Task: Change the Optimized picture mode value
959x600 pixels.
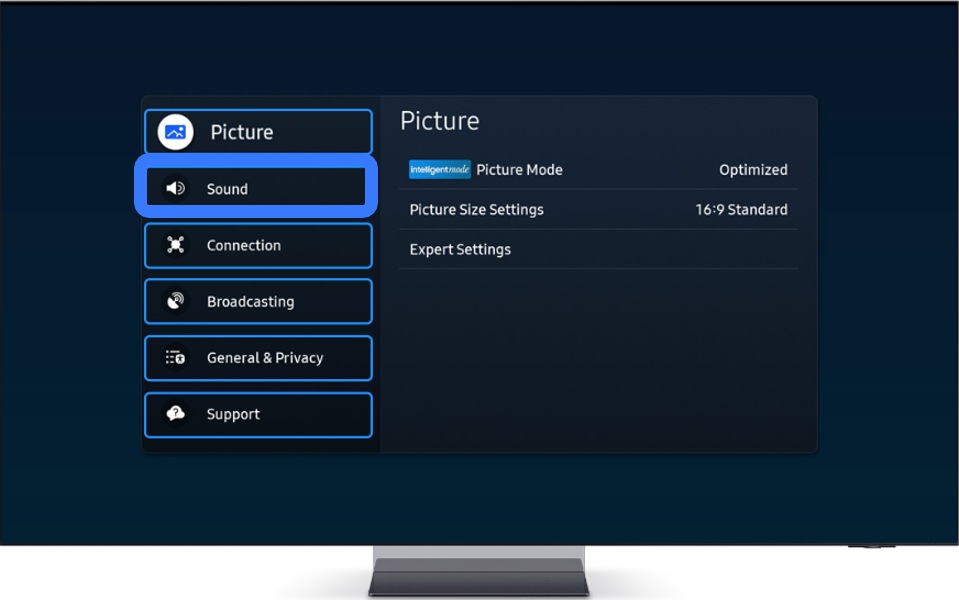Action: 753,170
